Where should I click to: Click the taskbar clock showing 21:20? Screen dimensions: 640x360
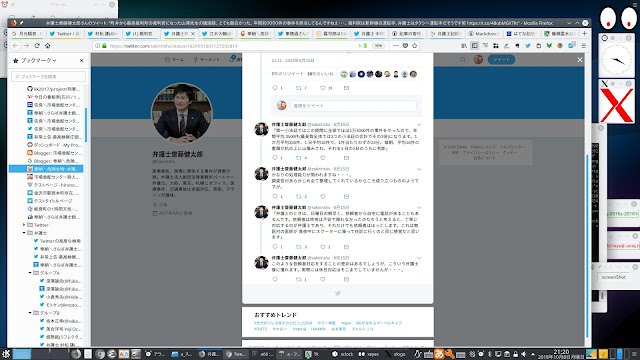pyautogui.click(x=561, y=354)
